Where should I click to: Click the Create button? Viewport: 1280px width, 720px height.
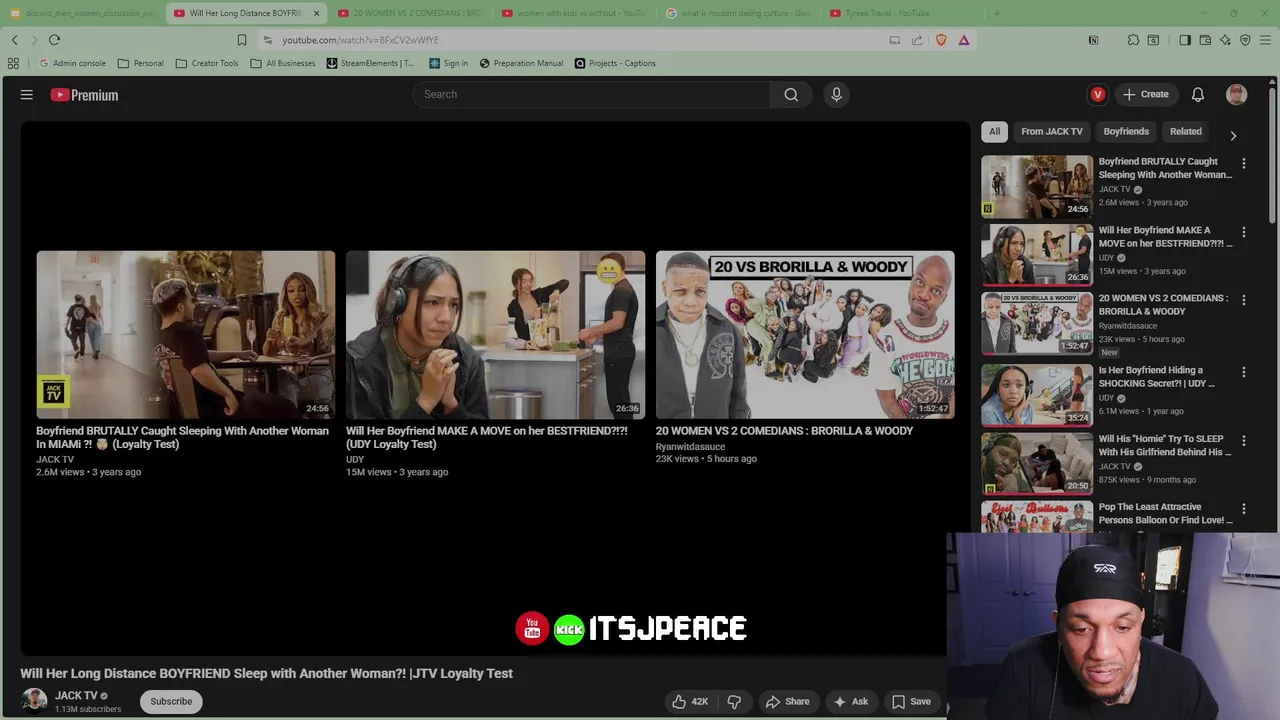pyautogui.click(x=1146, y=94)
